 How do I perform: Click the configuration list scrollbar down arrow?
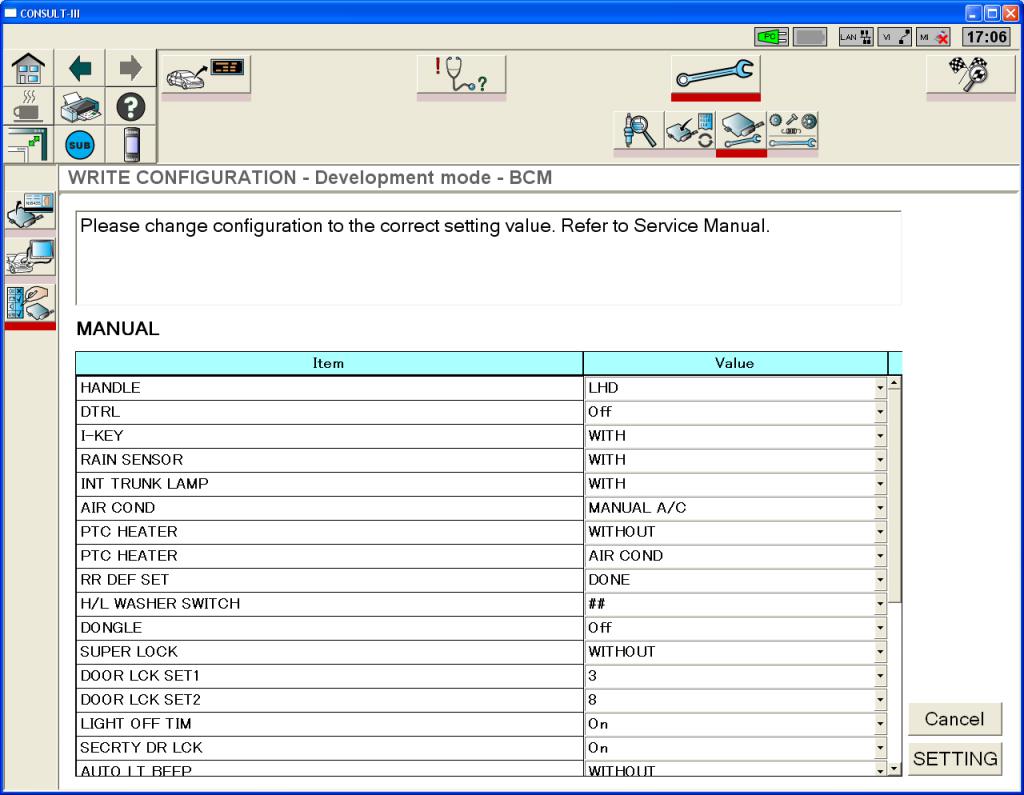(x=894, y=769)
